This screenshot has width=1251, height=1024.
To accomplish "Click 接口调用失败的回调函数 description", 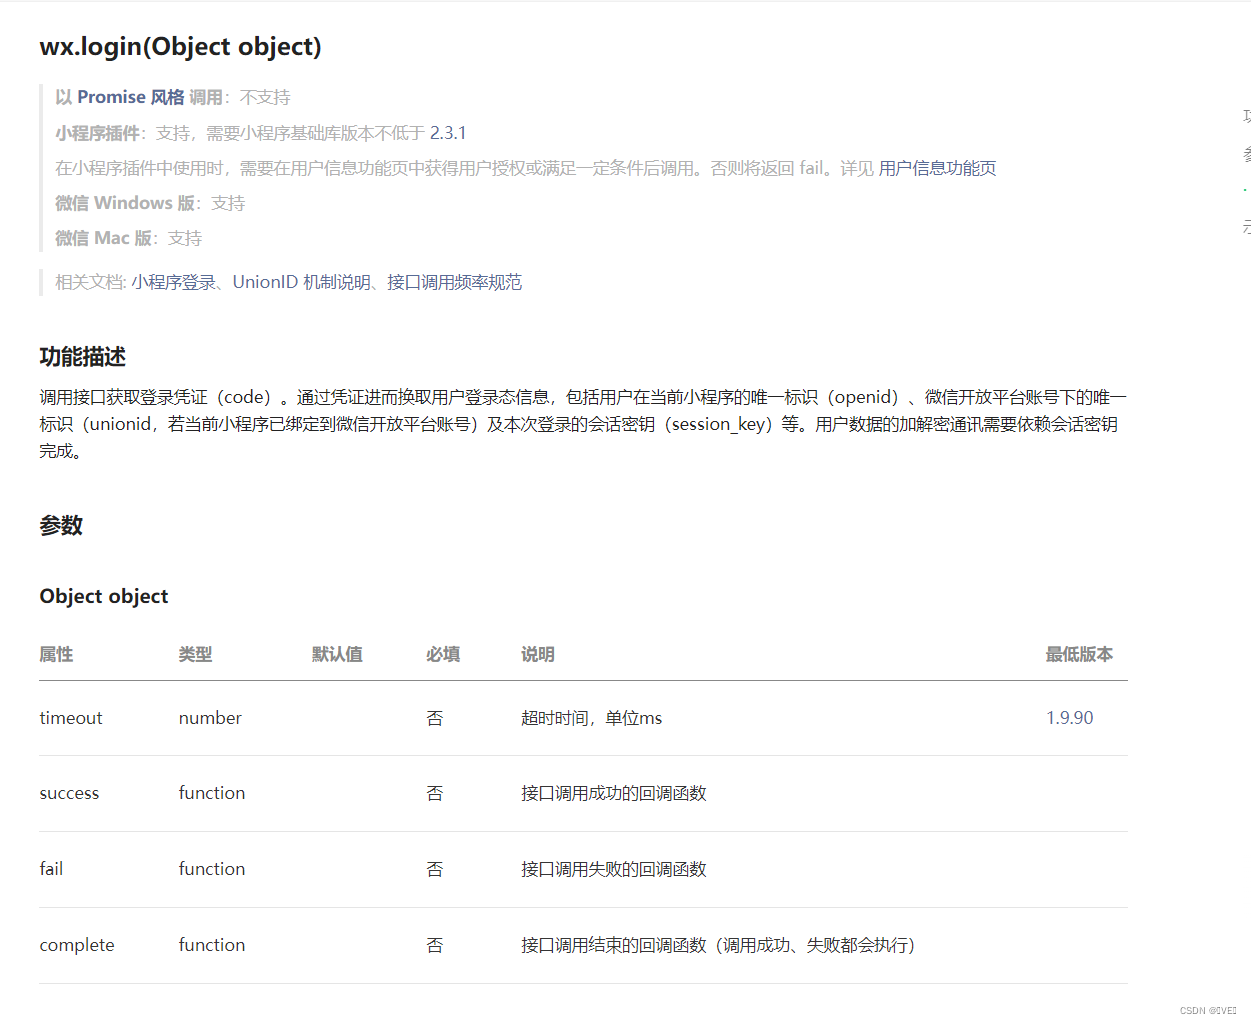I will (x=614, y=869).
